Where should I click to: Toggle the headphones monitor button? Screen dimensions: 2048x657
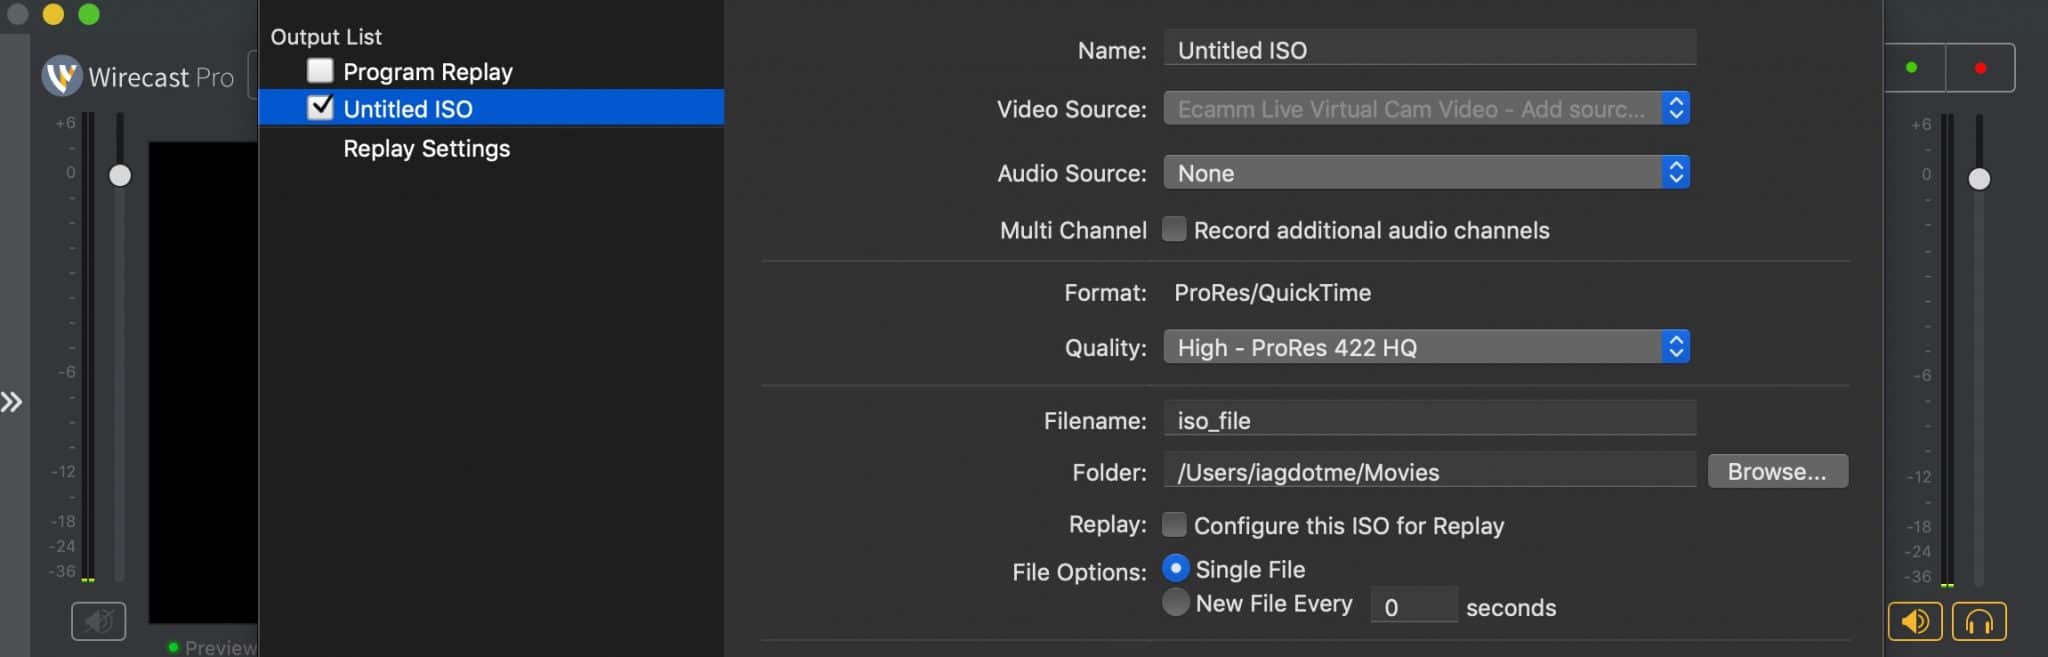[1979, 621]
